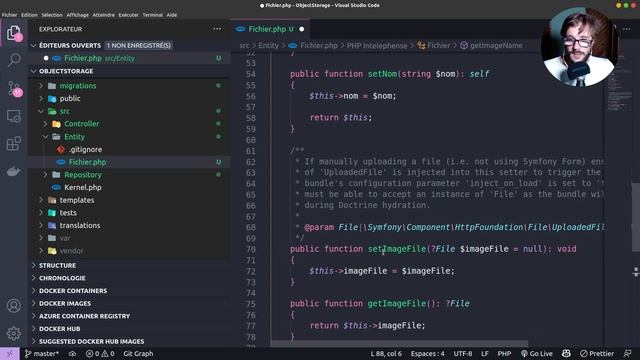Open the Explorer view in activity bar
This screenshot has height=360, width=640.
click(x=14, y=33)
